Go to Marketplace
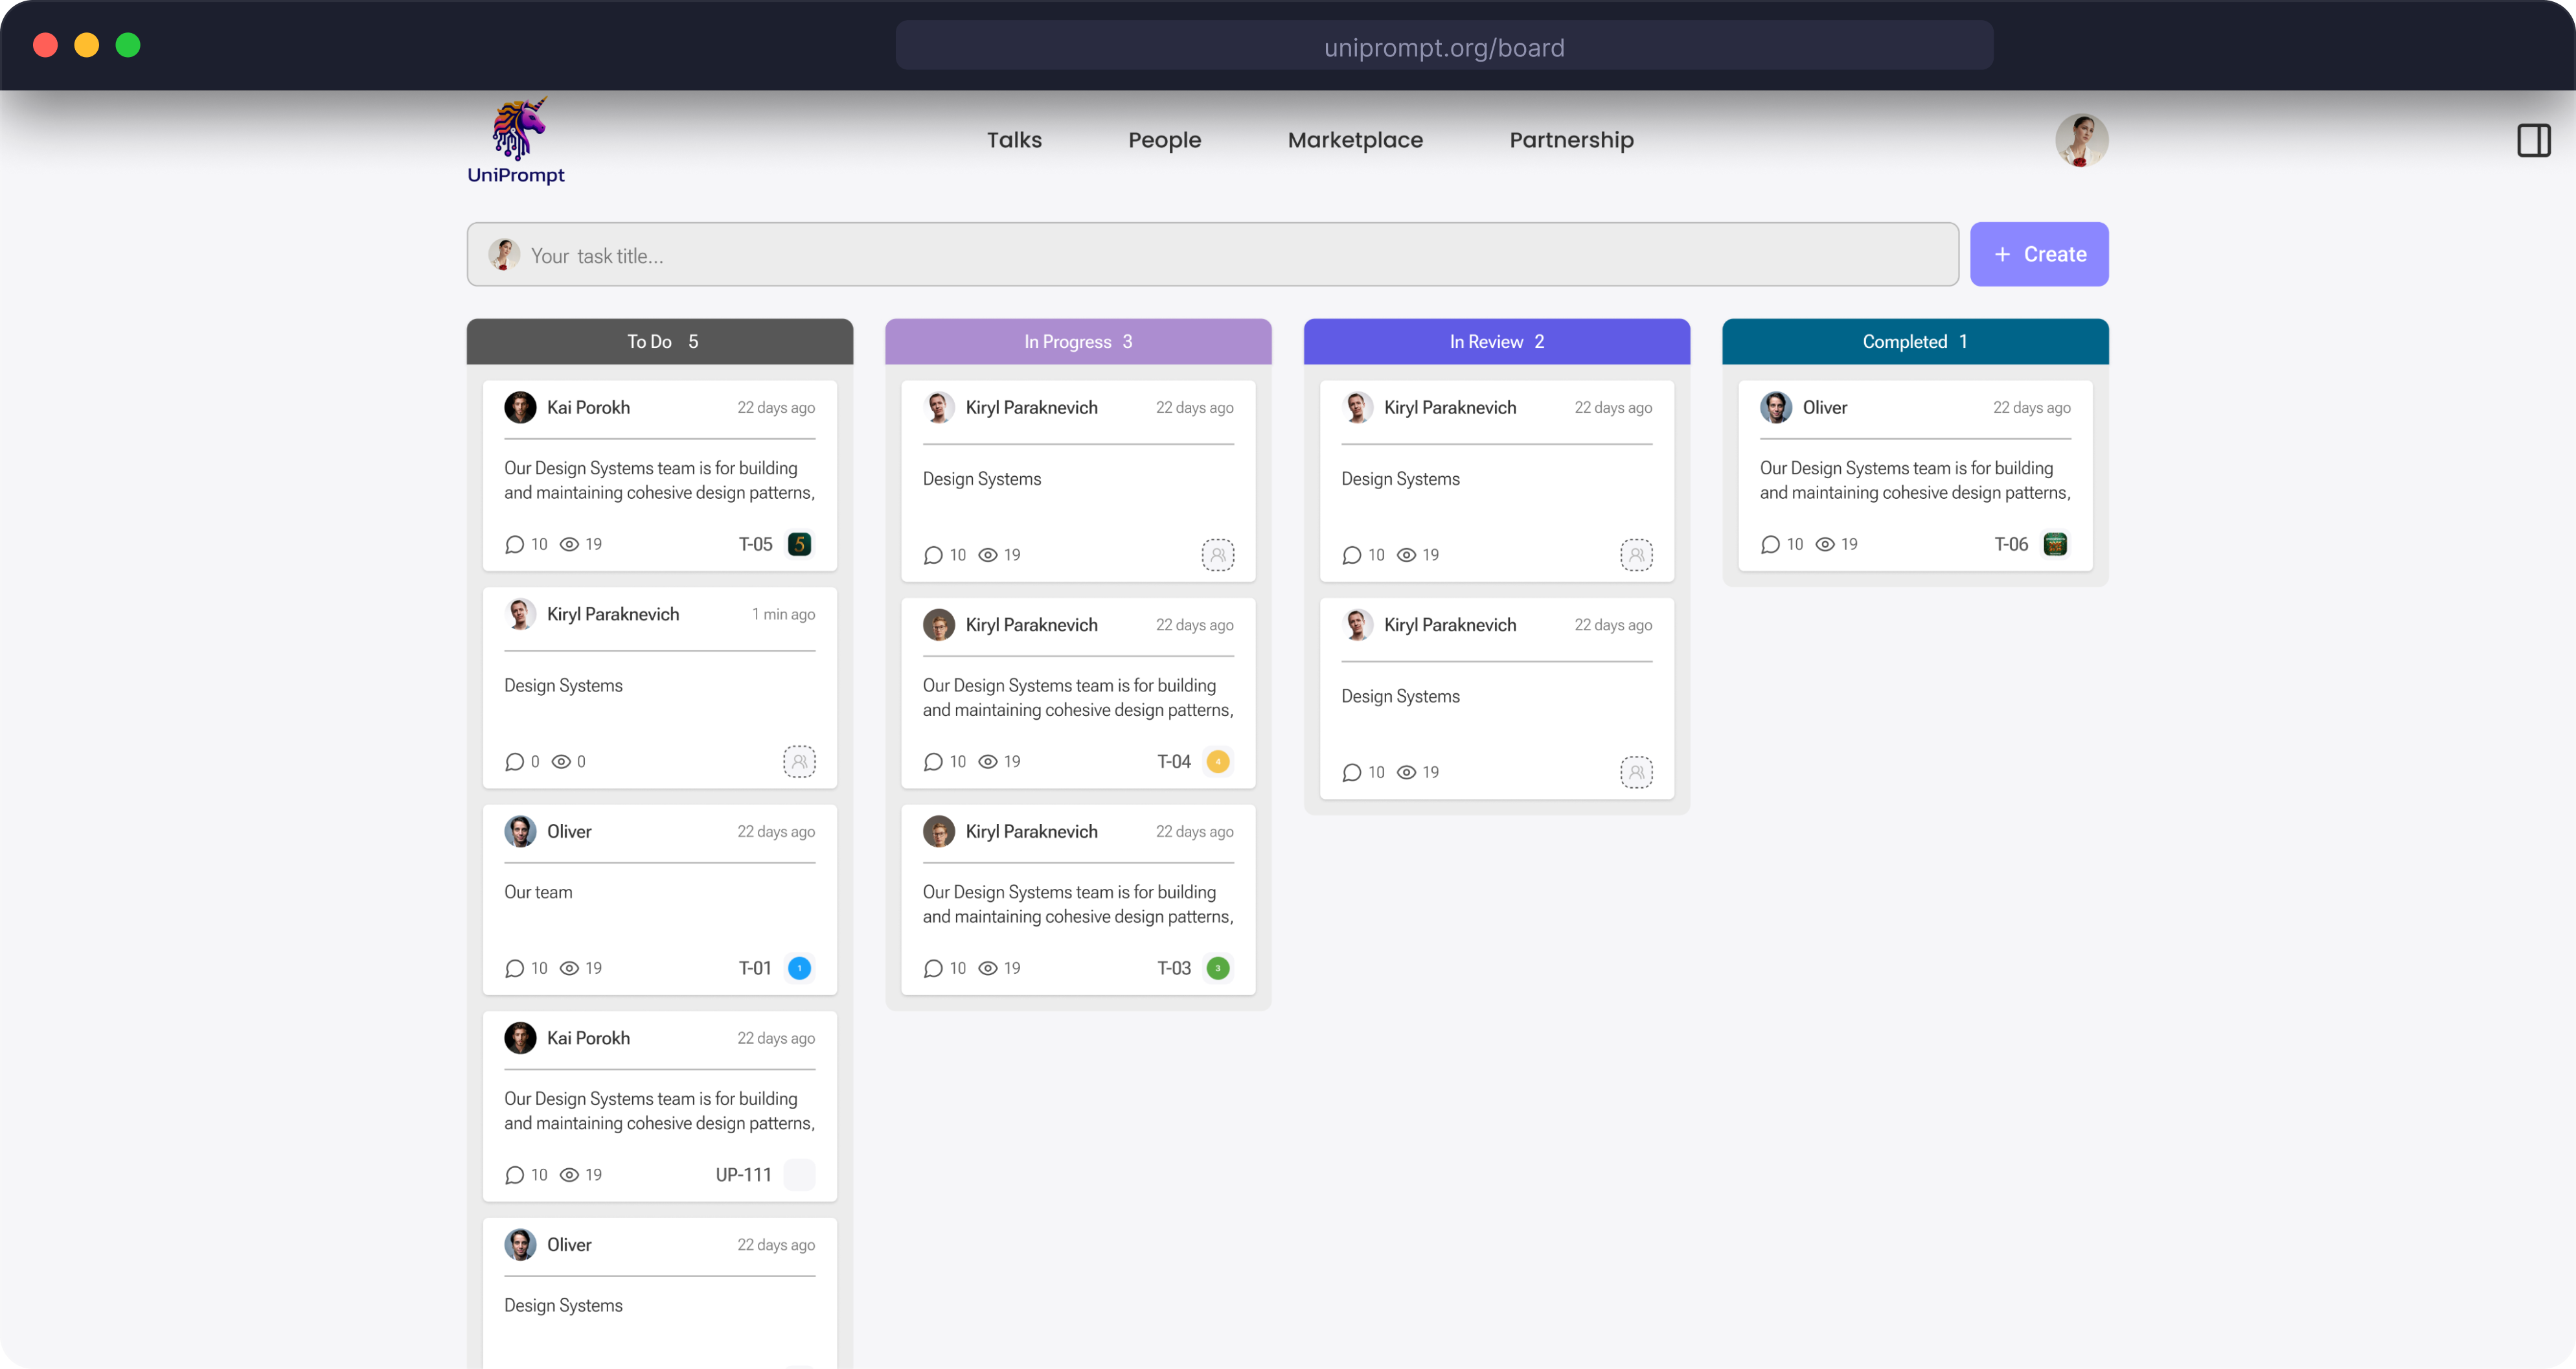Image resolution: width=2576 pixels, height=1369 pixels. tap(1355, 140)
